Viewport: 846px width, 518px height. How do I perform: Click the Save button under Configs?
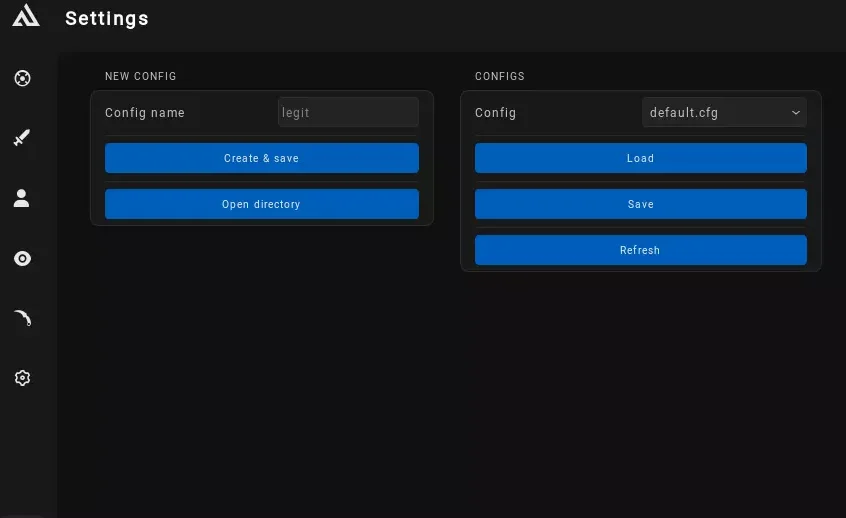[x=640, y=204]
